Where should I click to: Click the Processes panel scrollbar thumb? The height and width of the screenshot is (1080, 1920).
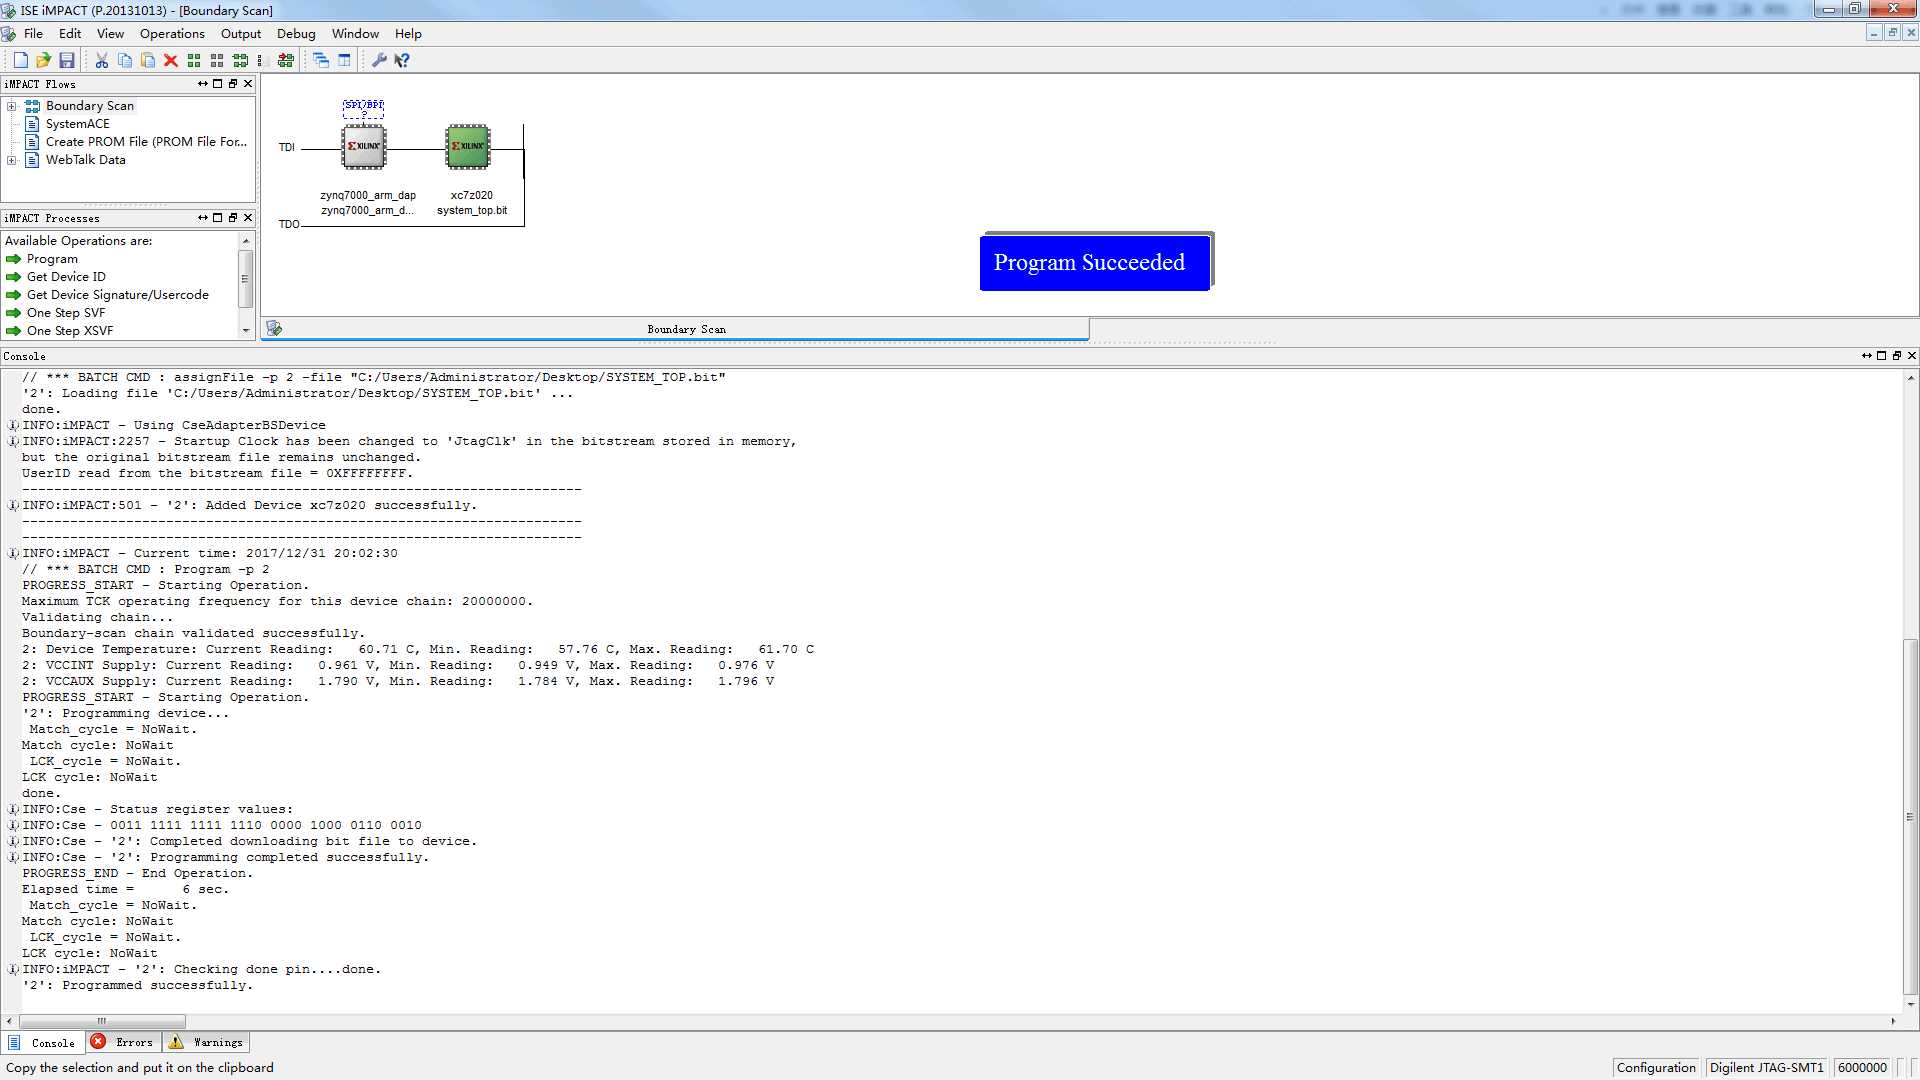(x=246, y=280)
